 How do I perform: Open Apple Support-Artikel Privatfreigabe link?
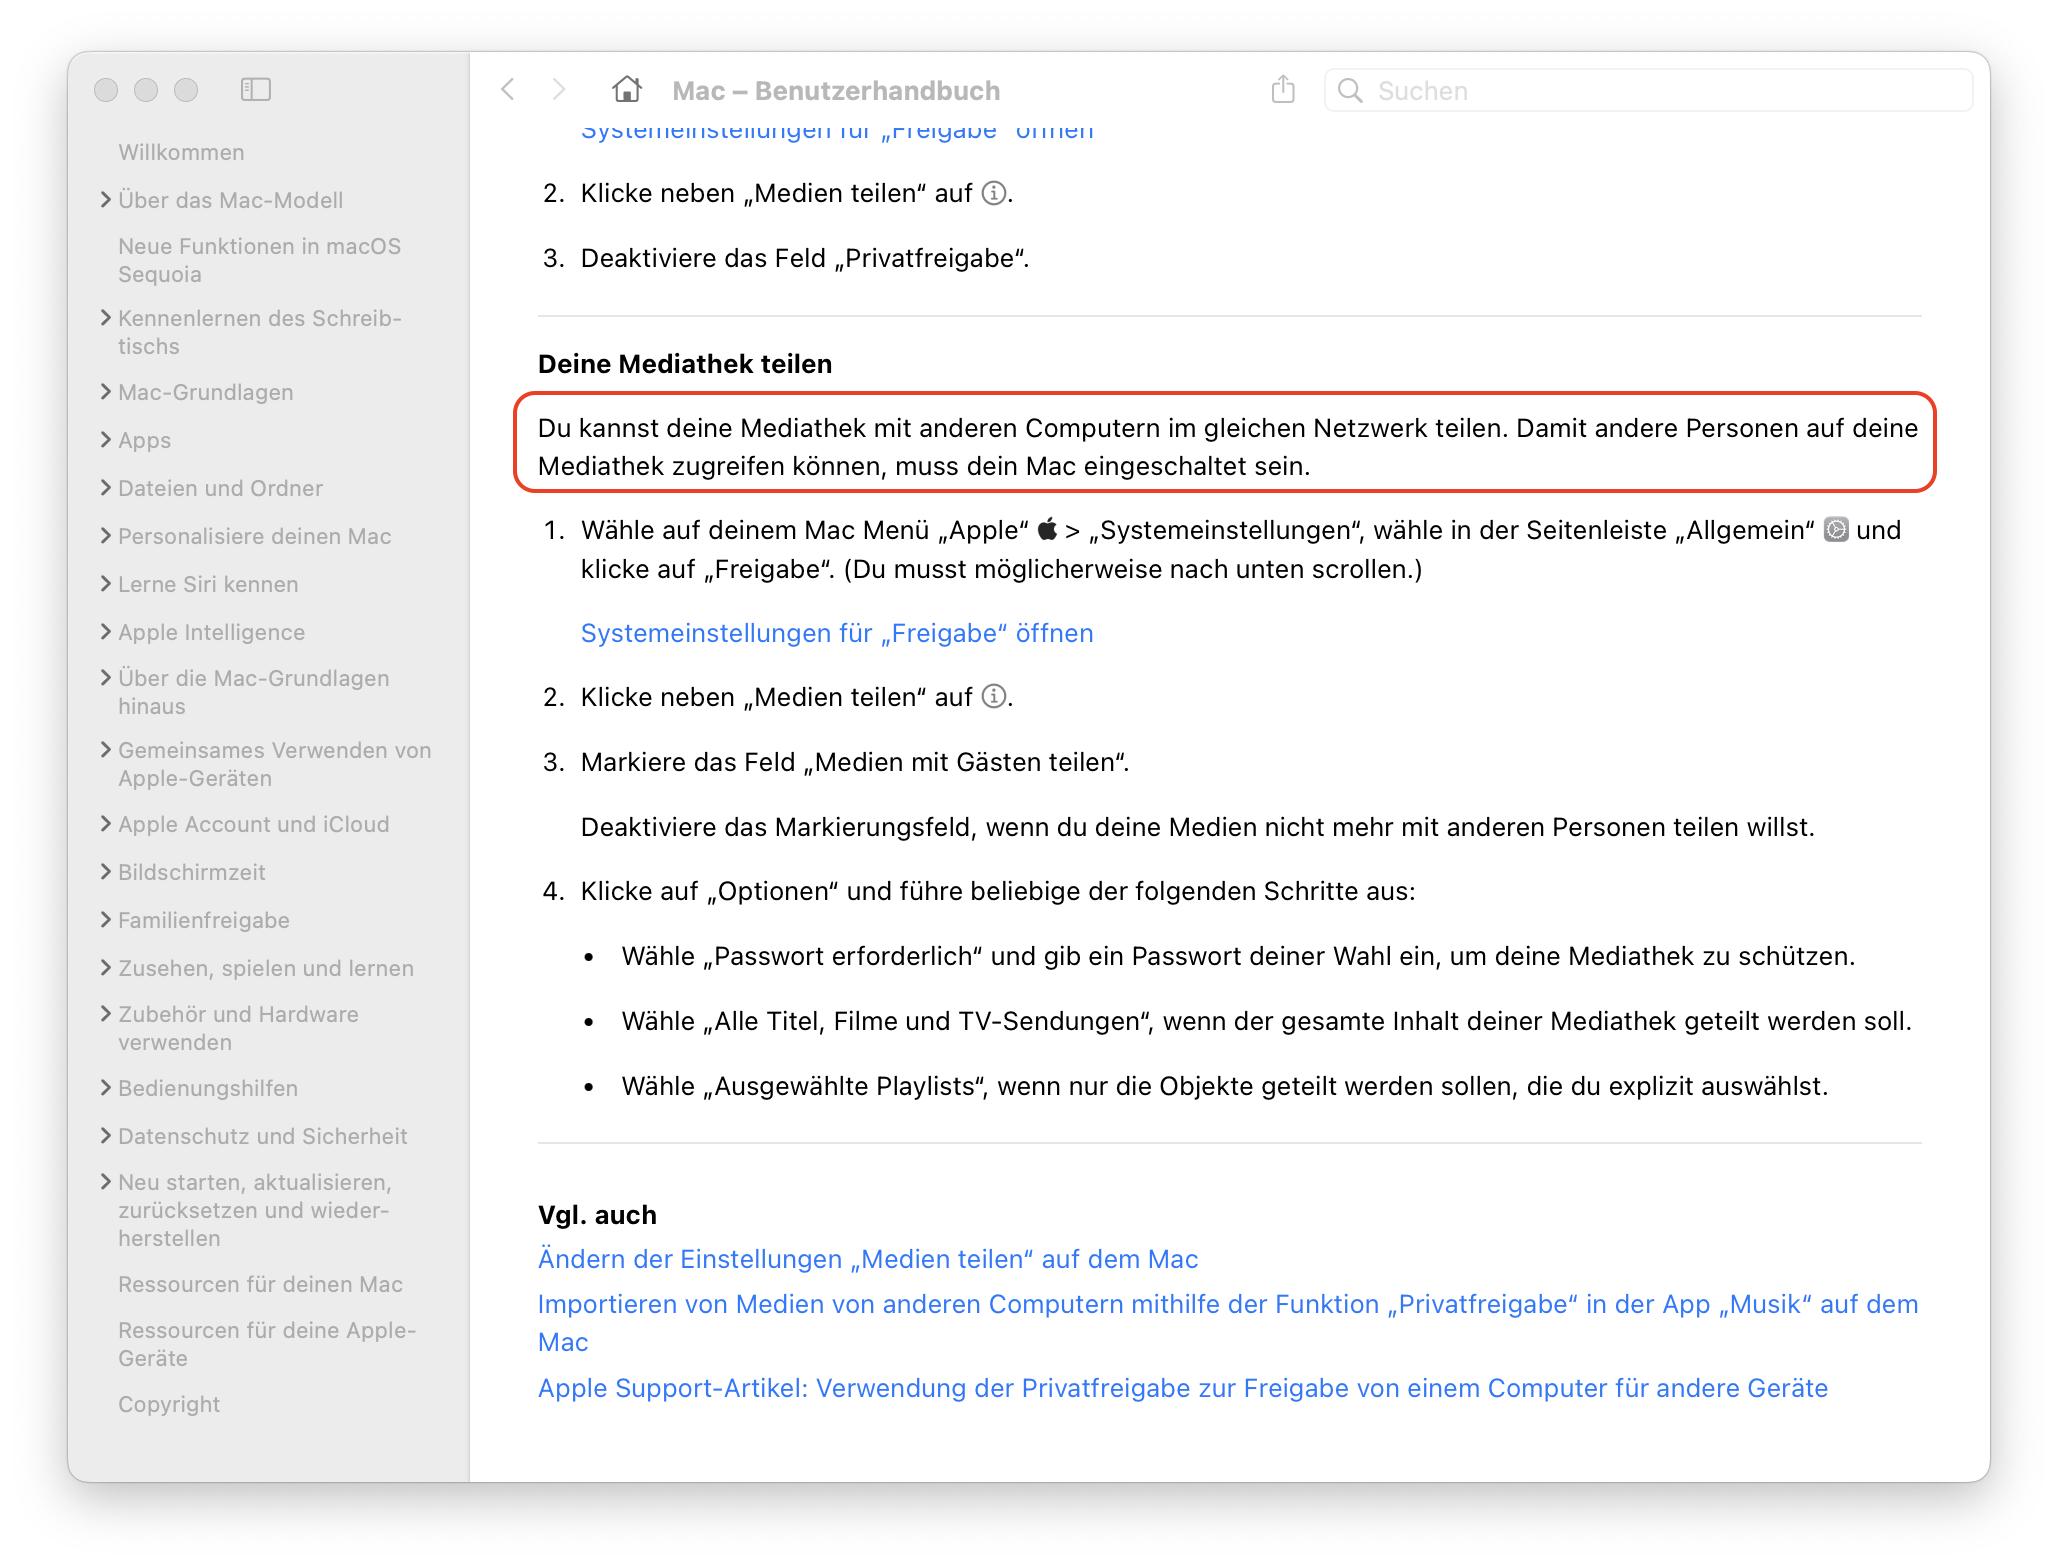1182,1388
